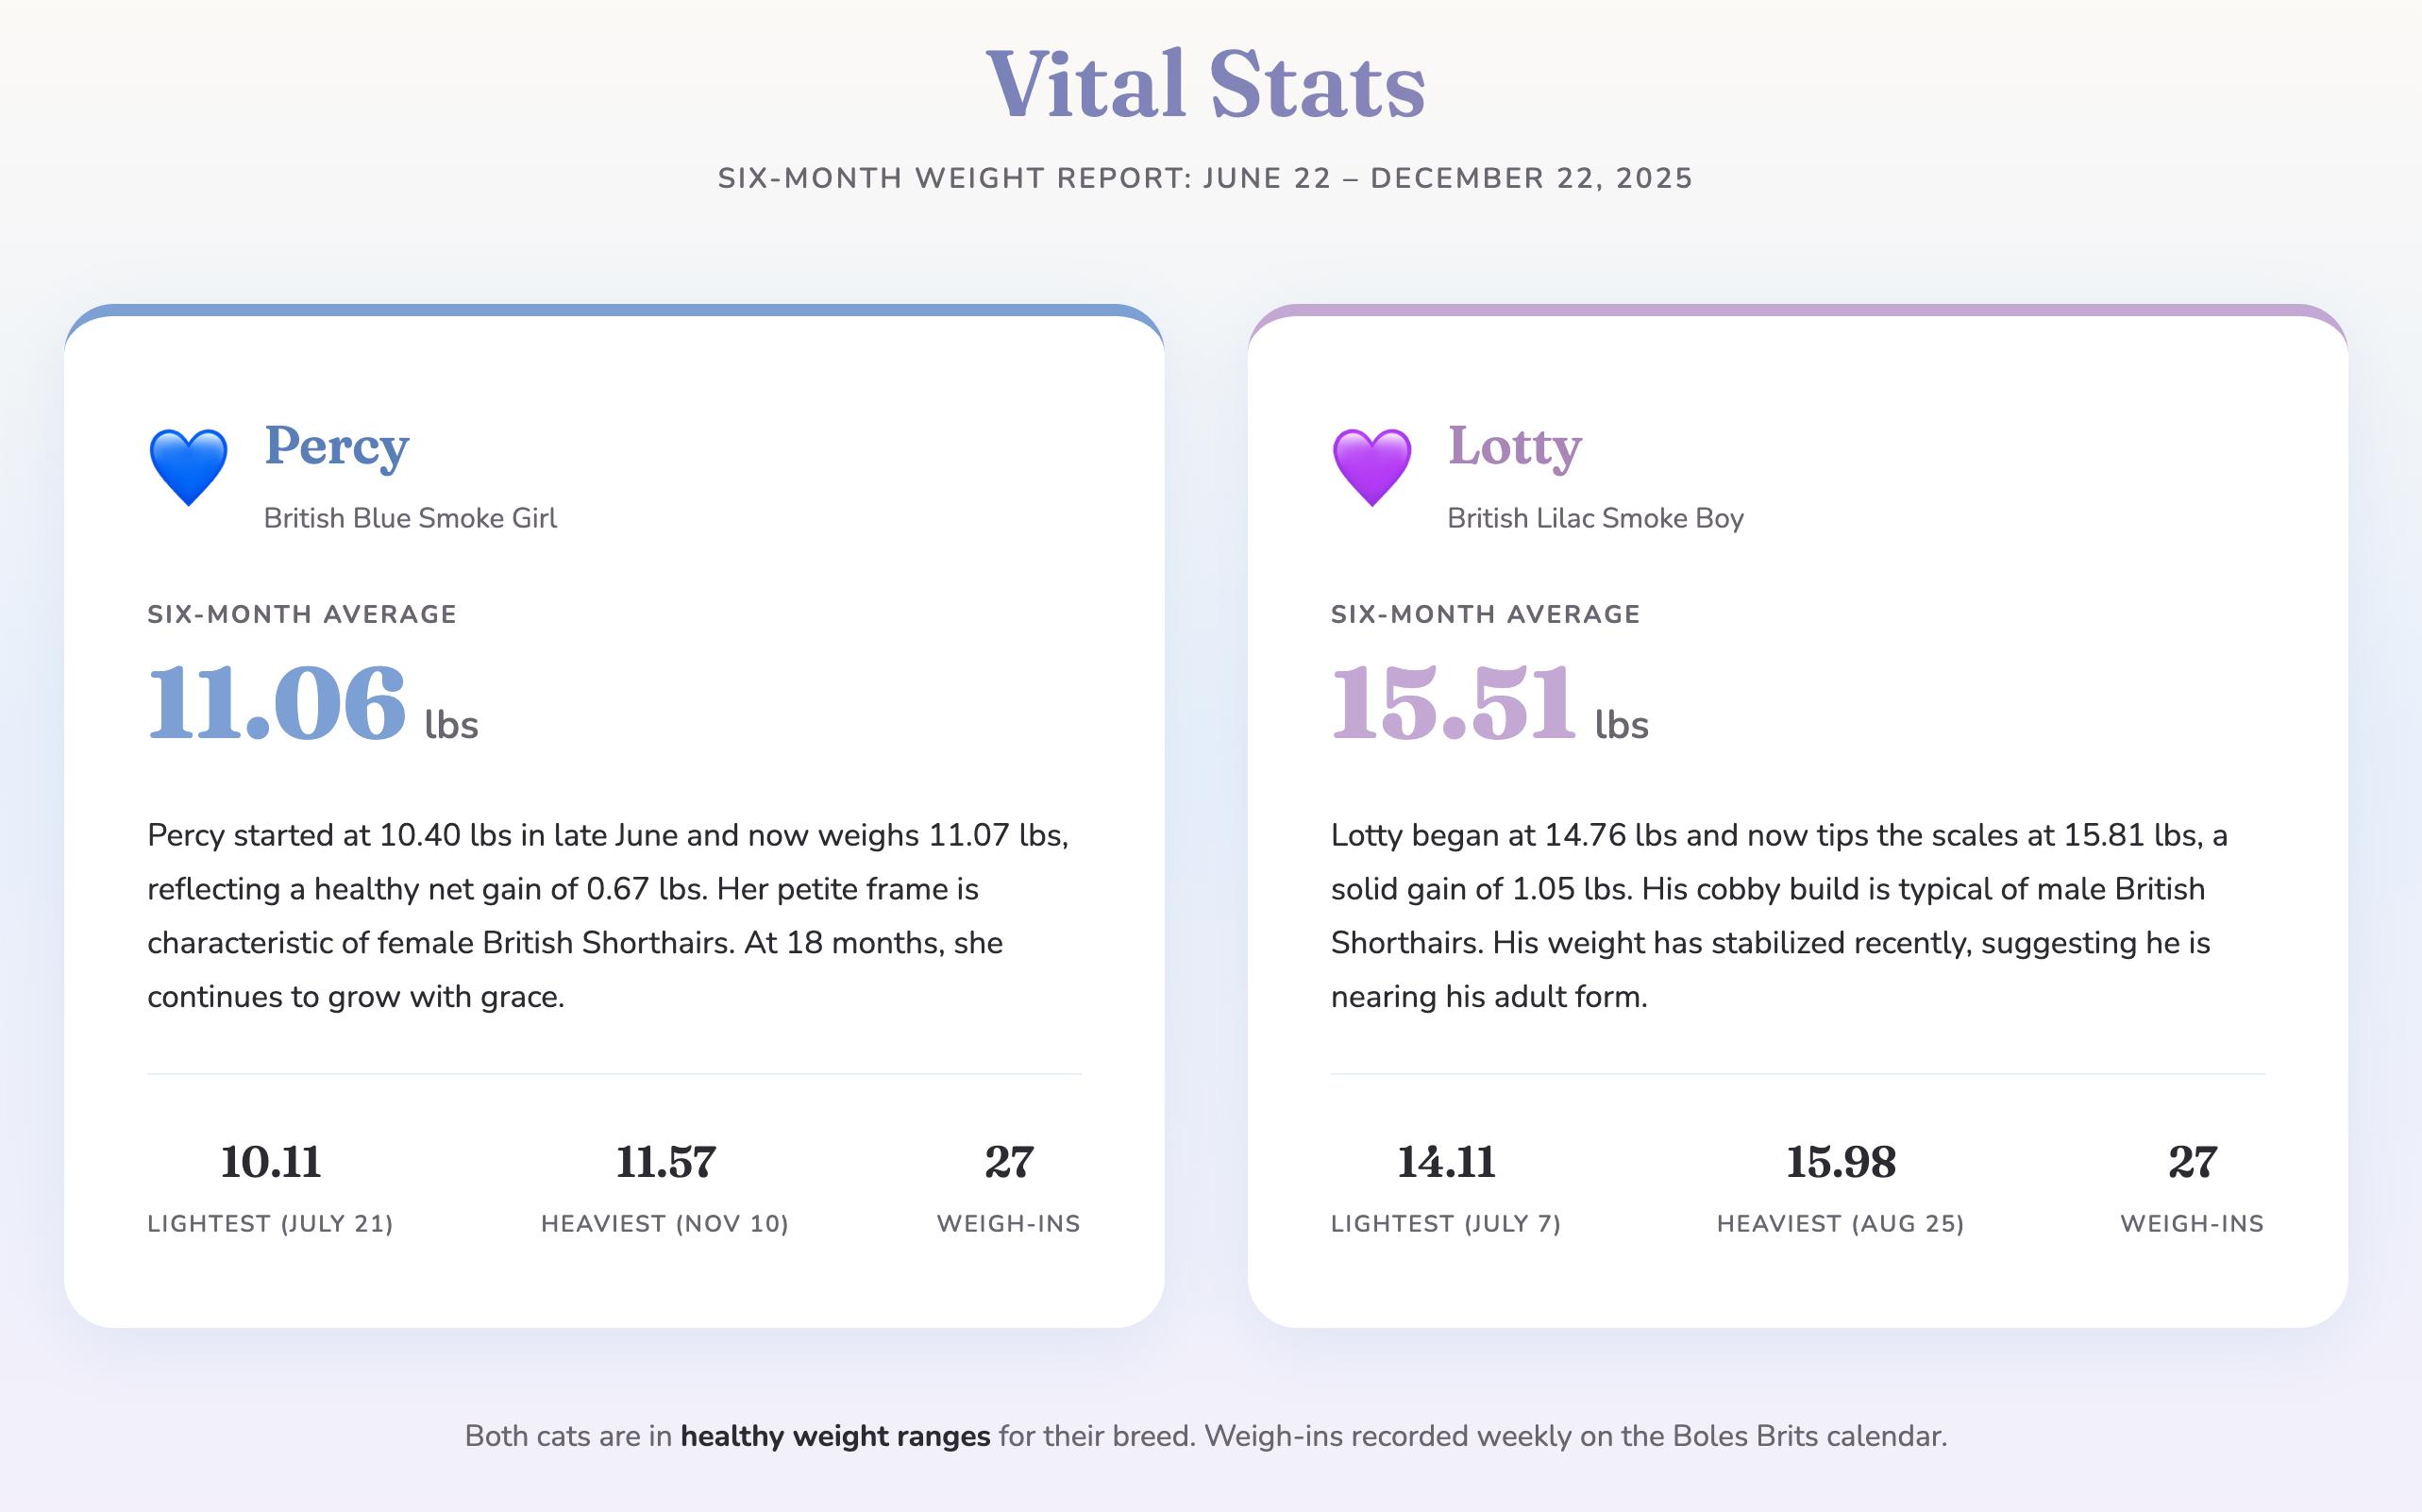Viewport: 2422px width, 1512px height.
Task: Click the Lotty name heading
Action: point(1514,445)
